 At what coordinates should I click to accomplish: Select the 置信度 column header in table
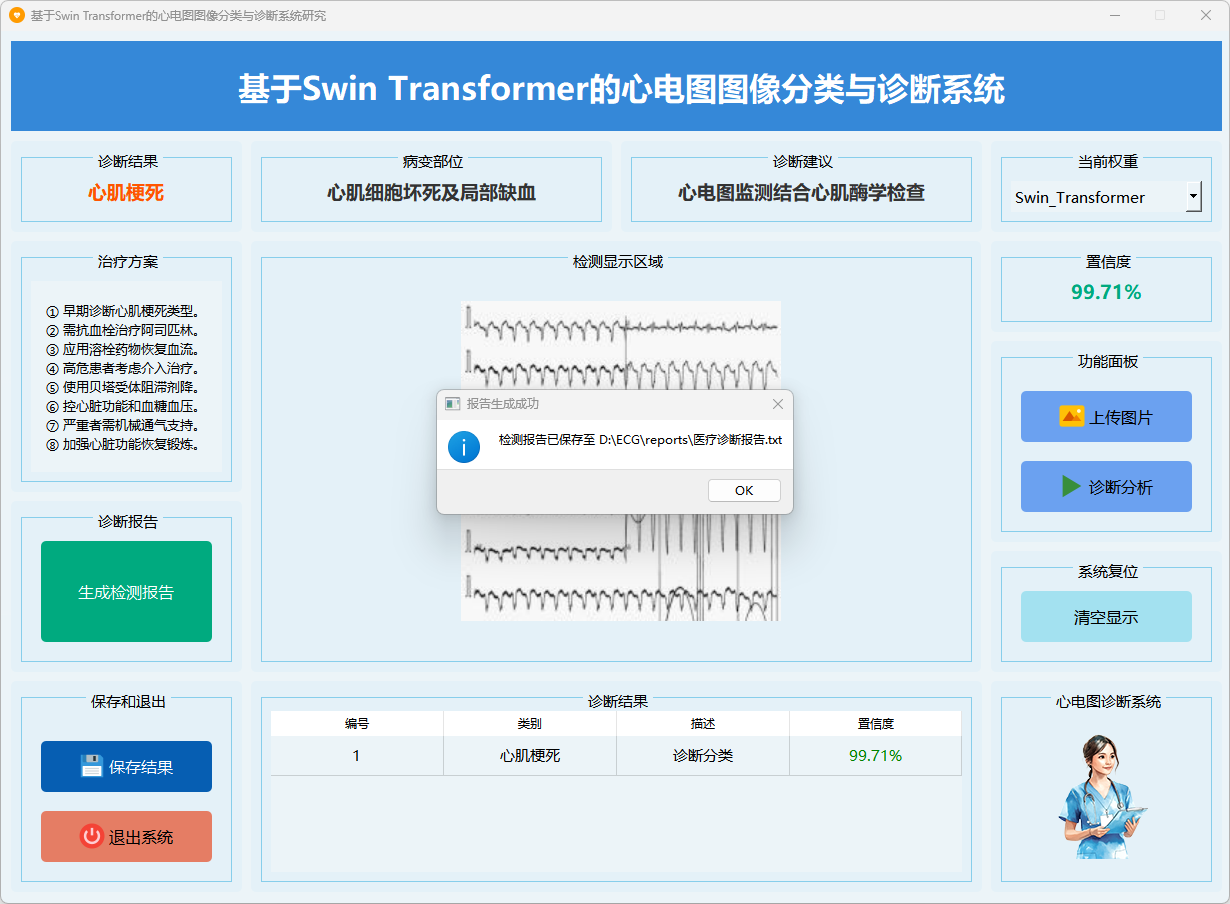coord(875,724)
